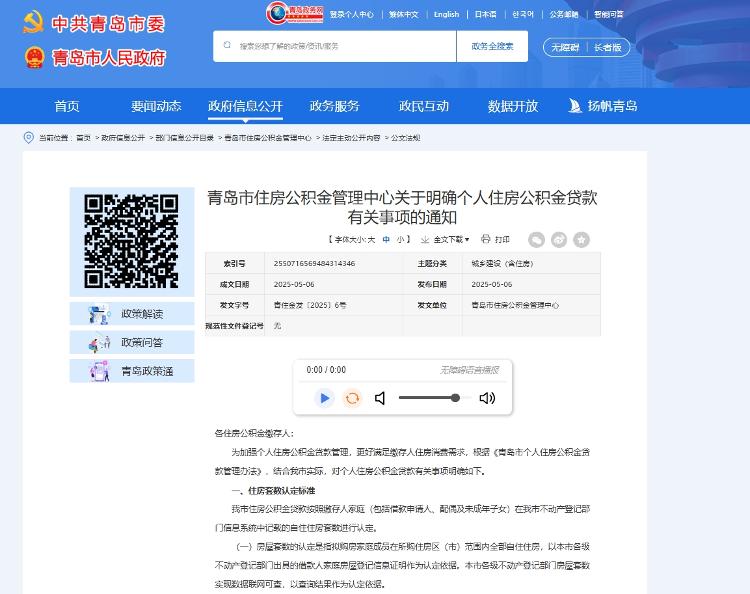This screenshot has width=750, height=594.
Task: Open 政策解读 sidebar button
Action: (132, 314)
